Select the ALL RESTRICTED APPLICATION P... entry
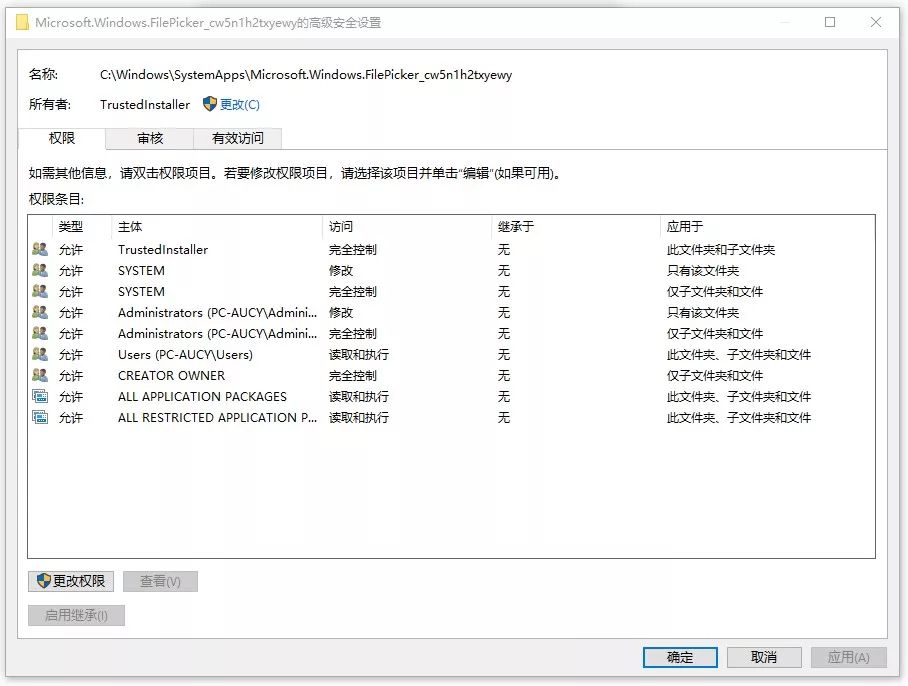 451,417
